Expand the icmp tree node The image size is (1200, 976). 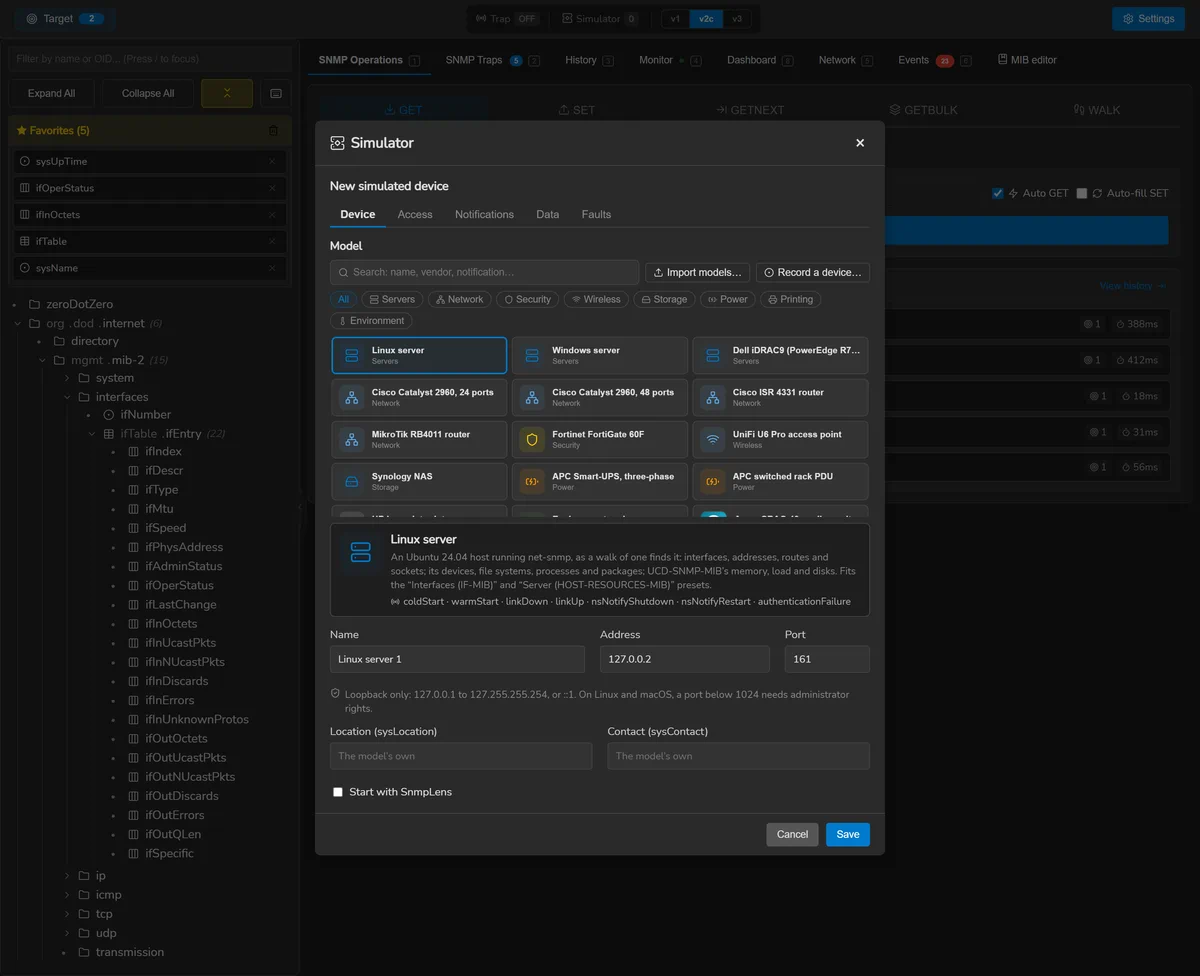(x=68, y=895)
